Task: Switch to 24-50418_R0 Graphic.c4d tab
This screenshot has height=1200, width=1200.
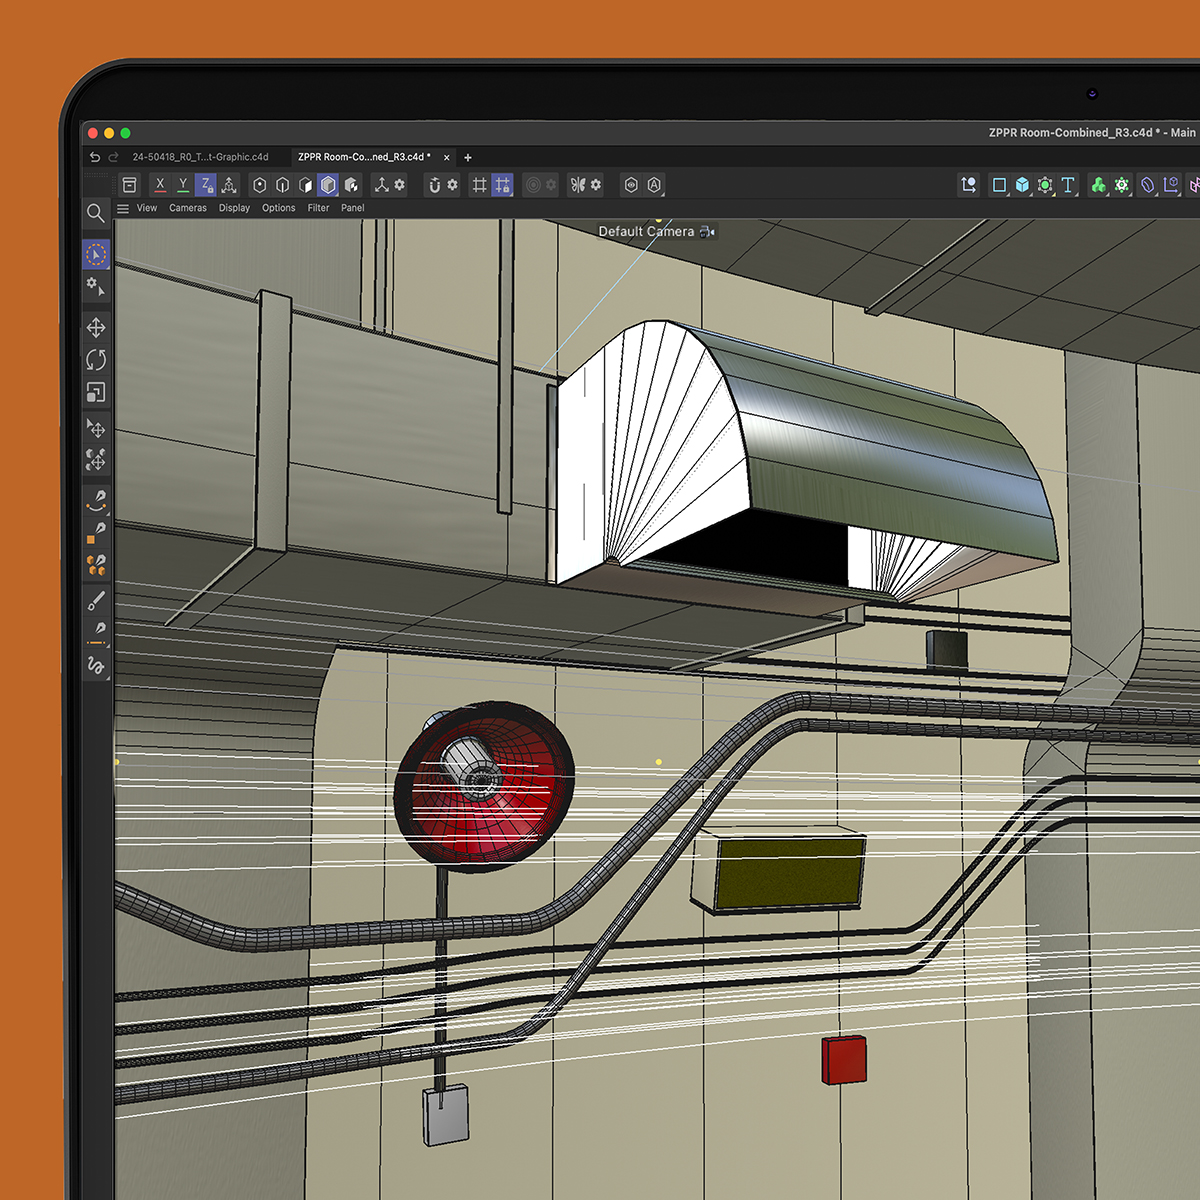Action: (200, 157)
